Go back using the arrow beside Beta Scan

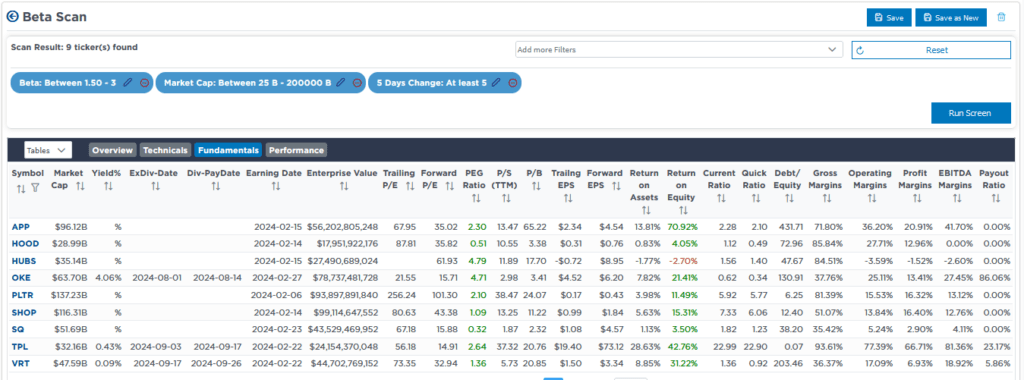pyautogui.click(x=13, y=17)
